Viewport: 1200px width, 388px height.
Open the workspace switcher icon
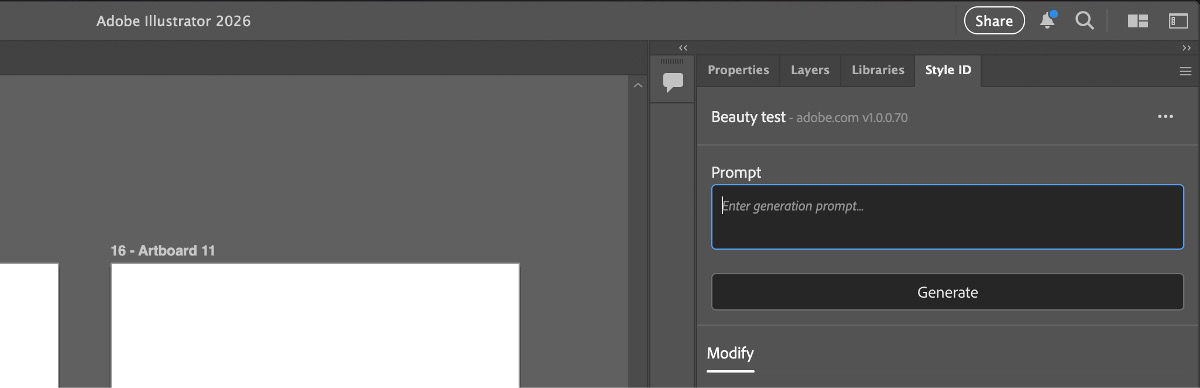[x=1178, y=21]
